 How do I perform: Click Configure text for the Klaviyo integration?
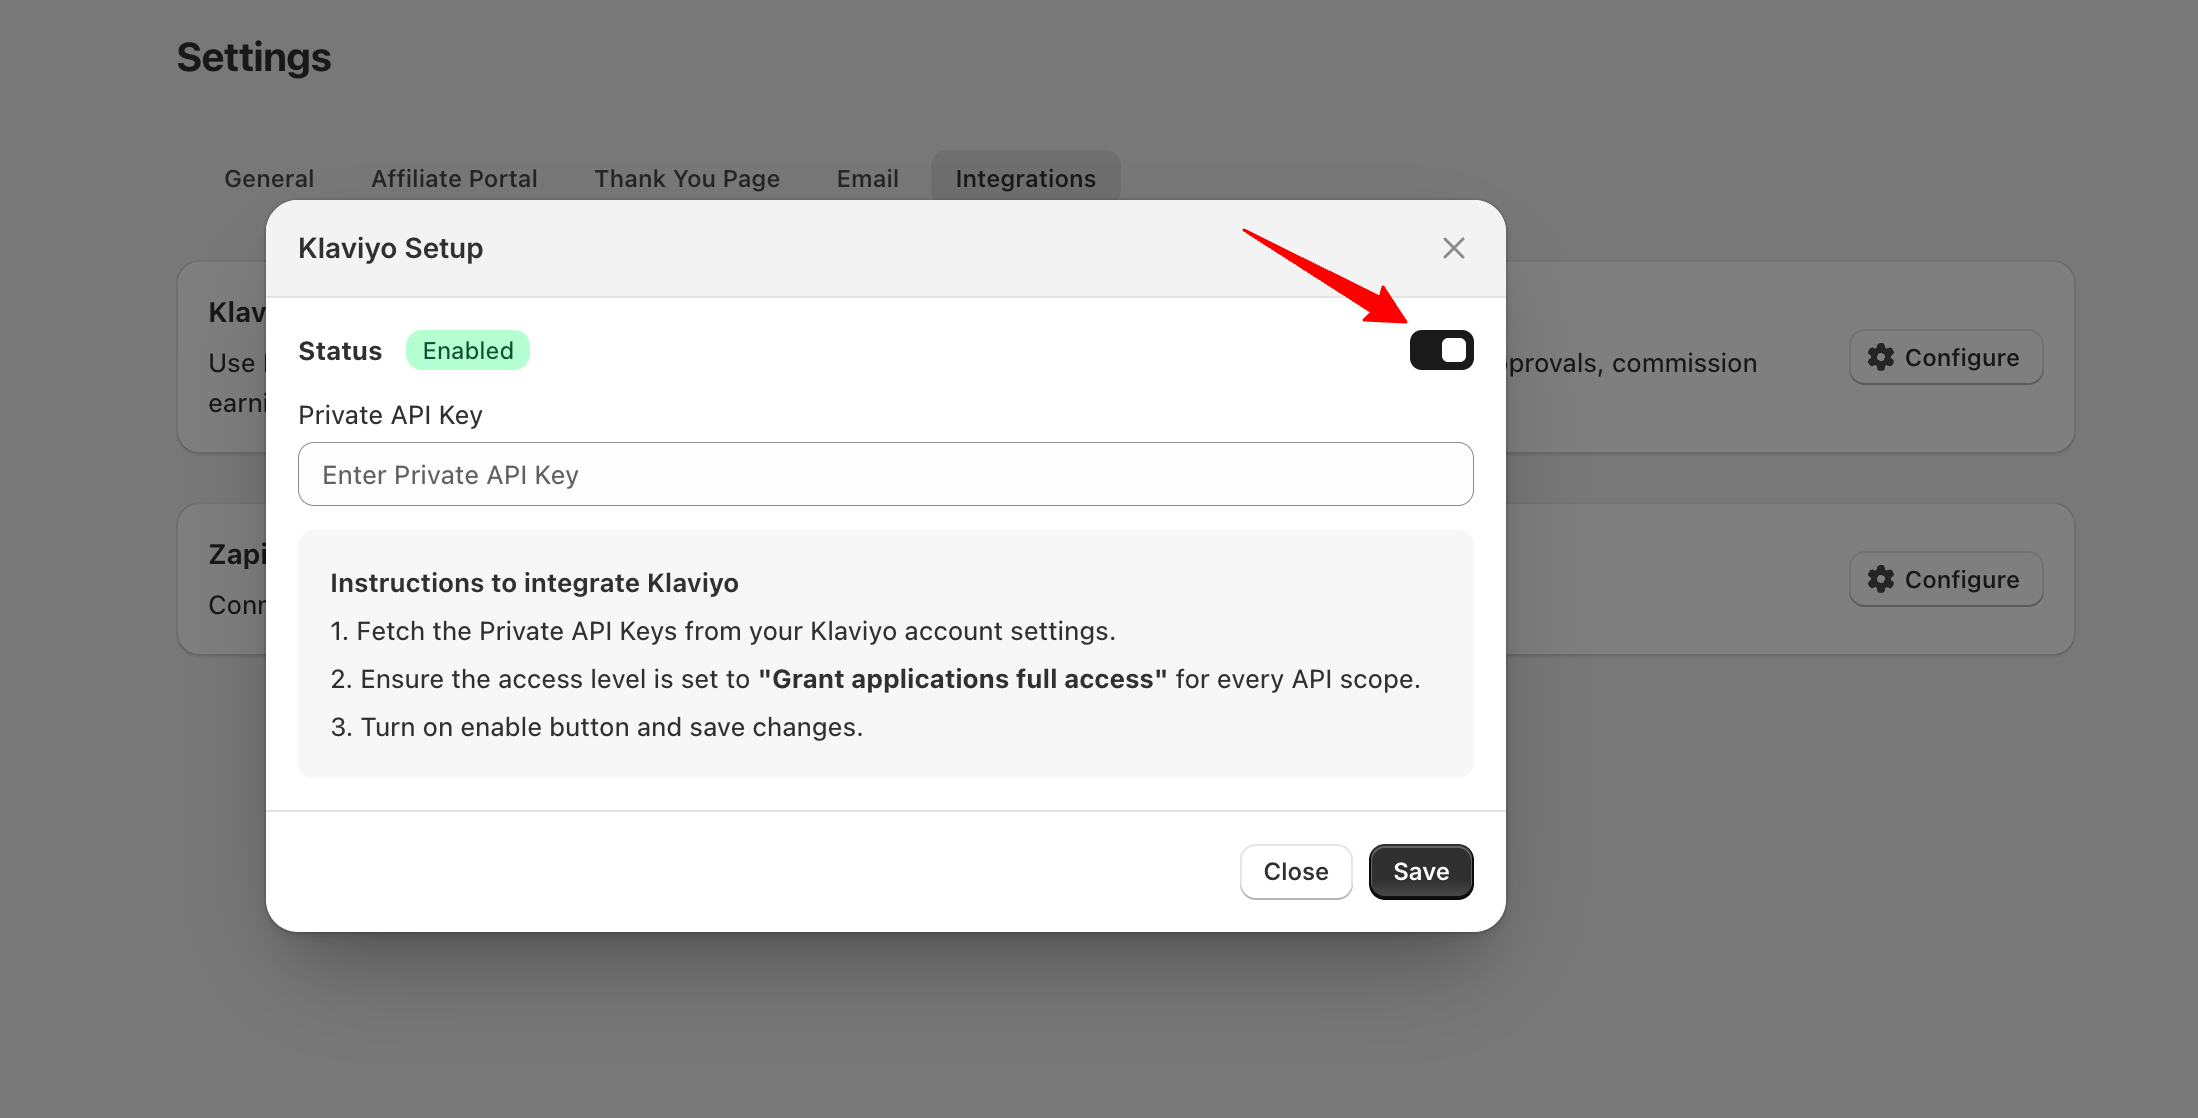(1961, 357)
